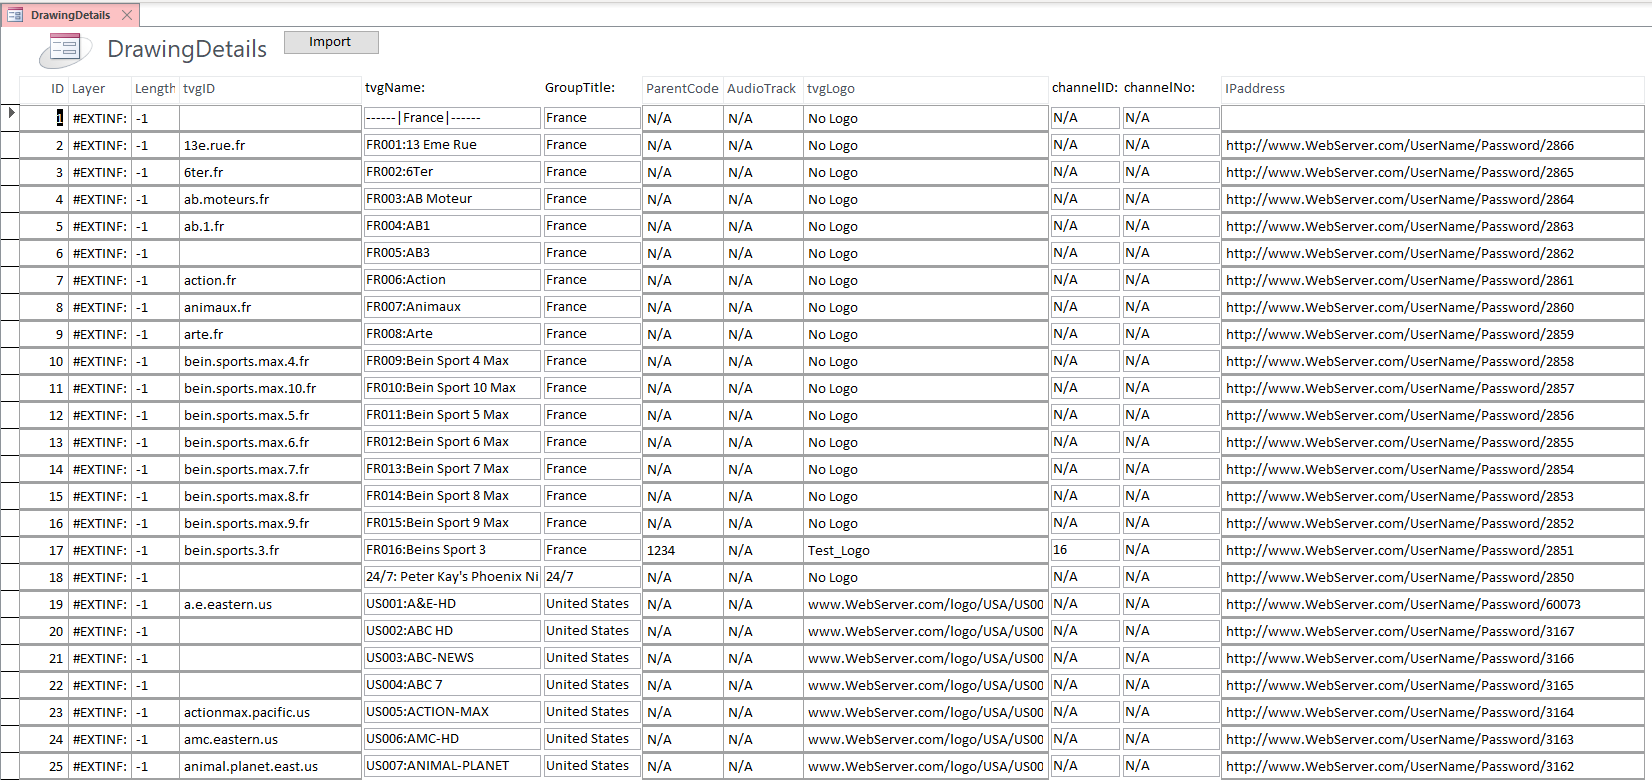Screen dimensions: 1652x780
Task: Close the DrawingDetails tab
Action: click(127, 15)
